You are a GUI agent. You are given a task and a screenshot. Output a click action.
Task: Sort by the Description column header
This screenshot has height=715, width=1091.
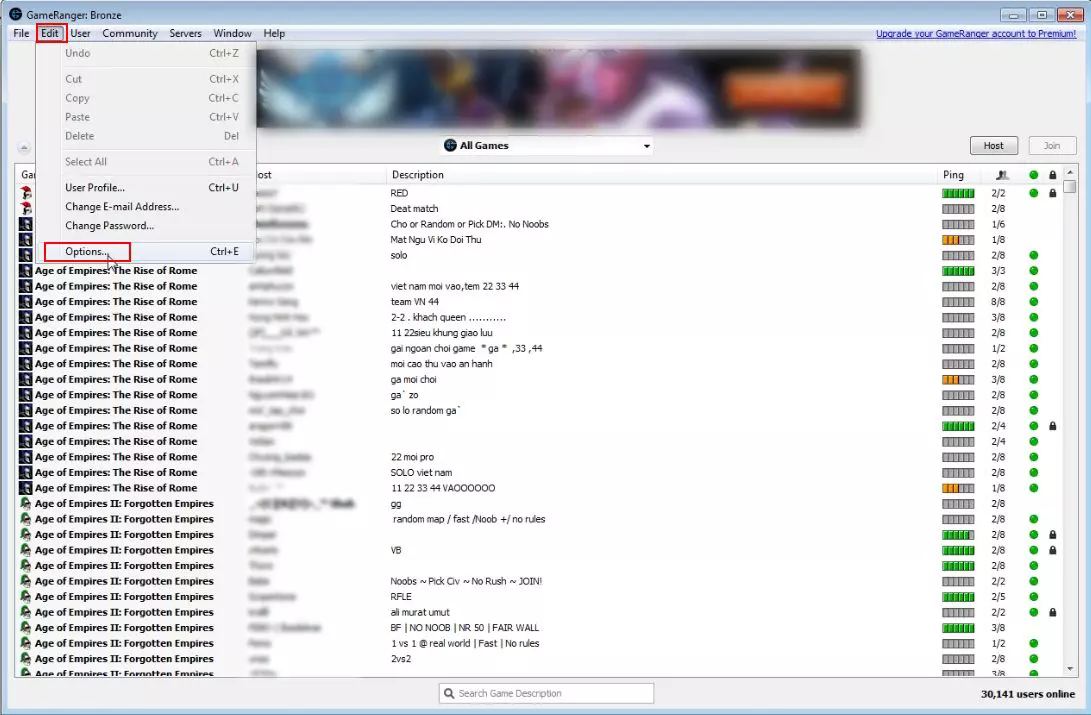coord(417,175)
